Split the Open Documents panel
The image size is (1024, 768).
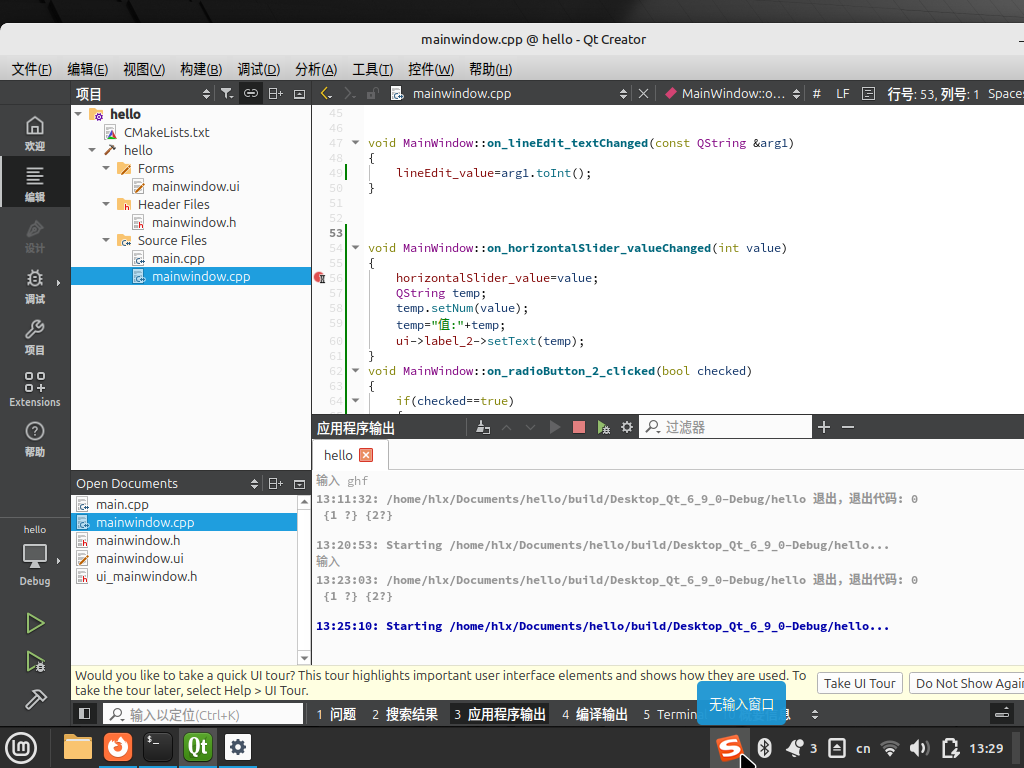point(276,484)
